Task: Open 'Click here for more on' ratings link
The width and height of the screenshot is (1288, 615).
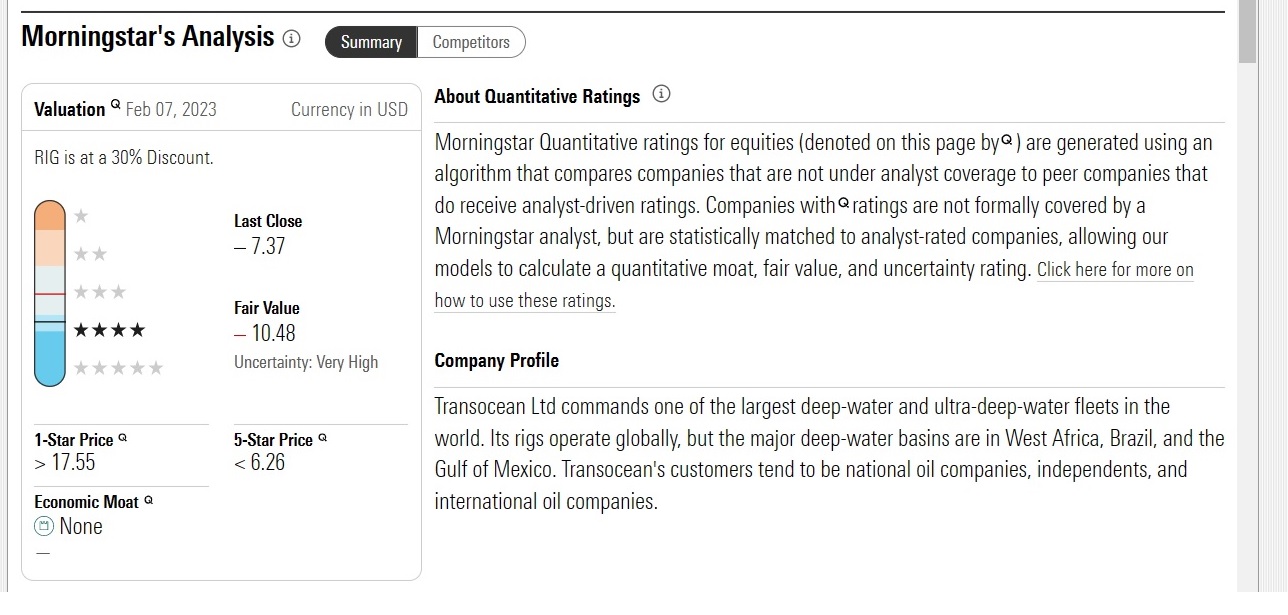Action: point(1115,270)
